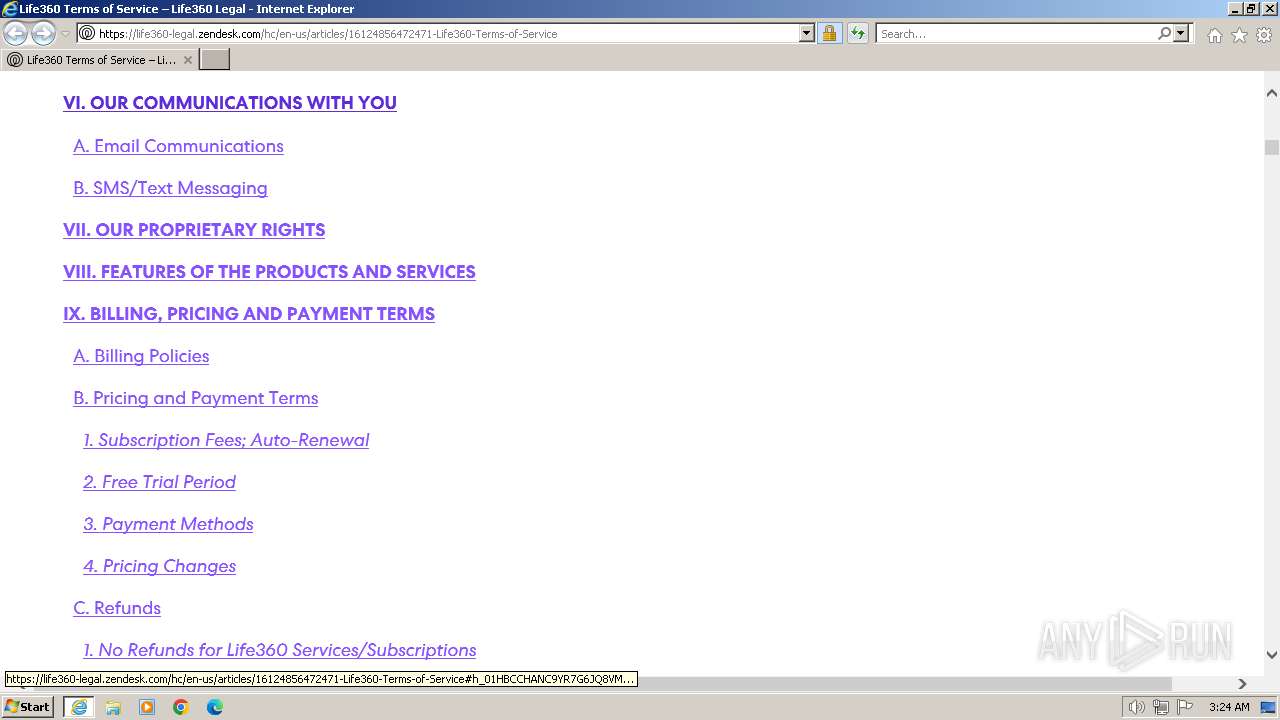Open the Windows Start menu
Viewport: 1280px width, 720px height.
28,706
